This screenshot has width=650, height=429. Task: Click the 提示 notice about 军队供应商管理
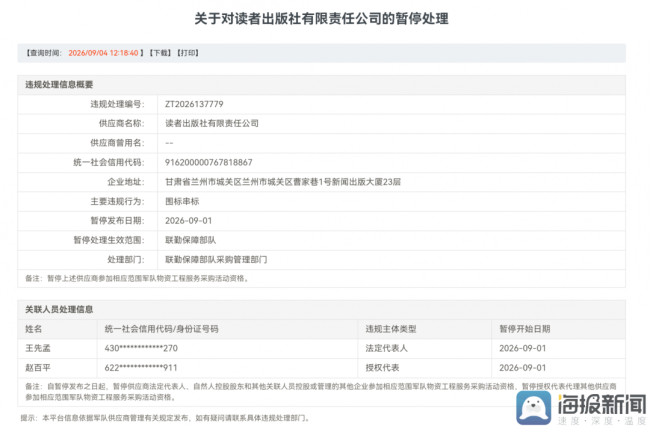[x=165, y=418]
